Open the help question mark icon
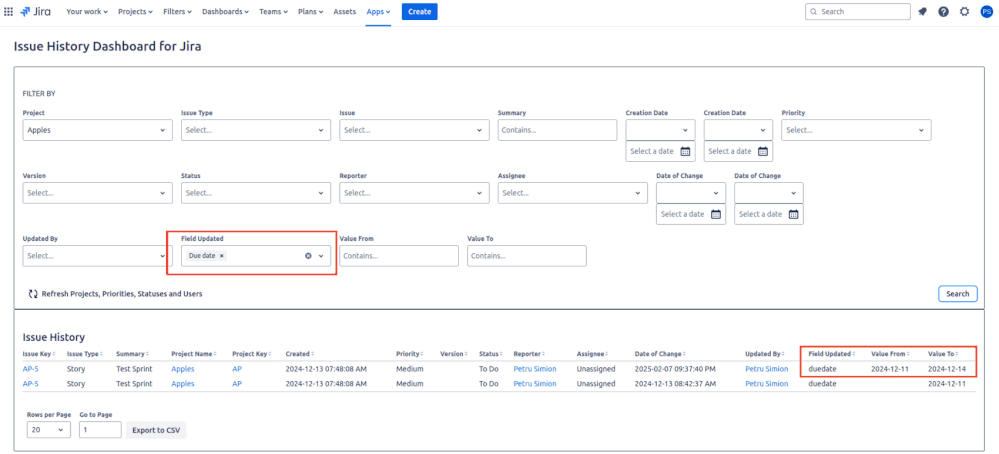Image resolution: width=999 pixels, height=454 pixels. pos(944,11)
